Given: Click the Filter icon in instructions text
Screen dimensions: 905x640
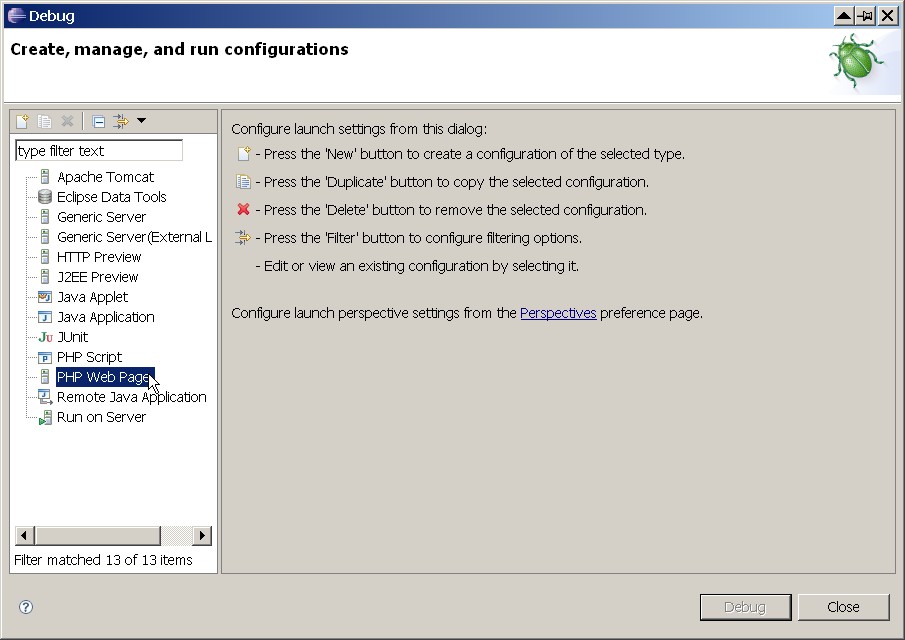Looking at the screenshot, I should pyautogui.click(x=243, y=237).
